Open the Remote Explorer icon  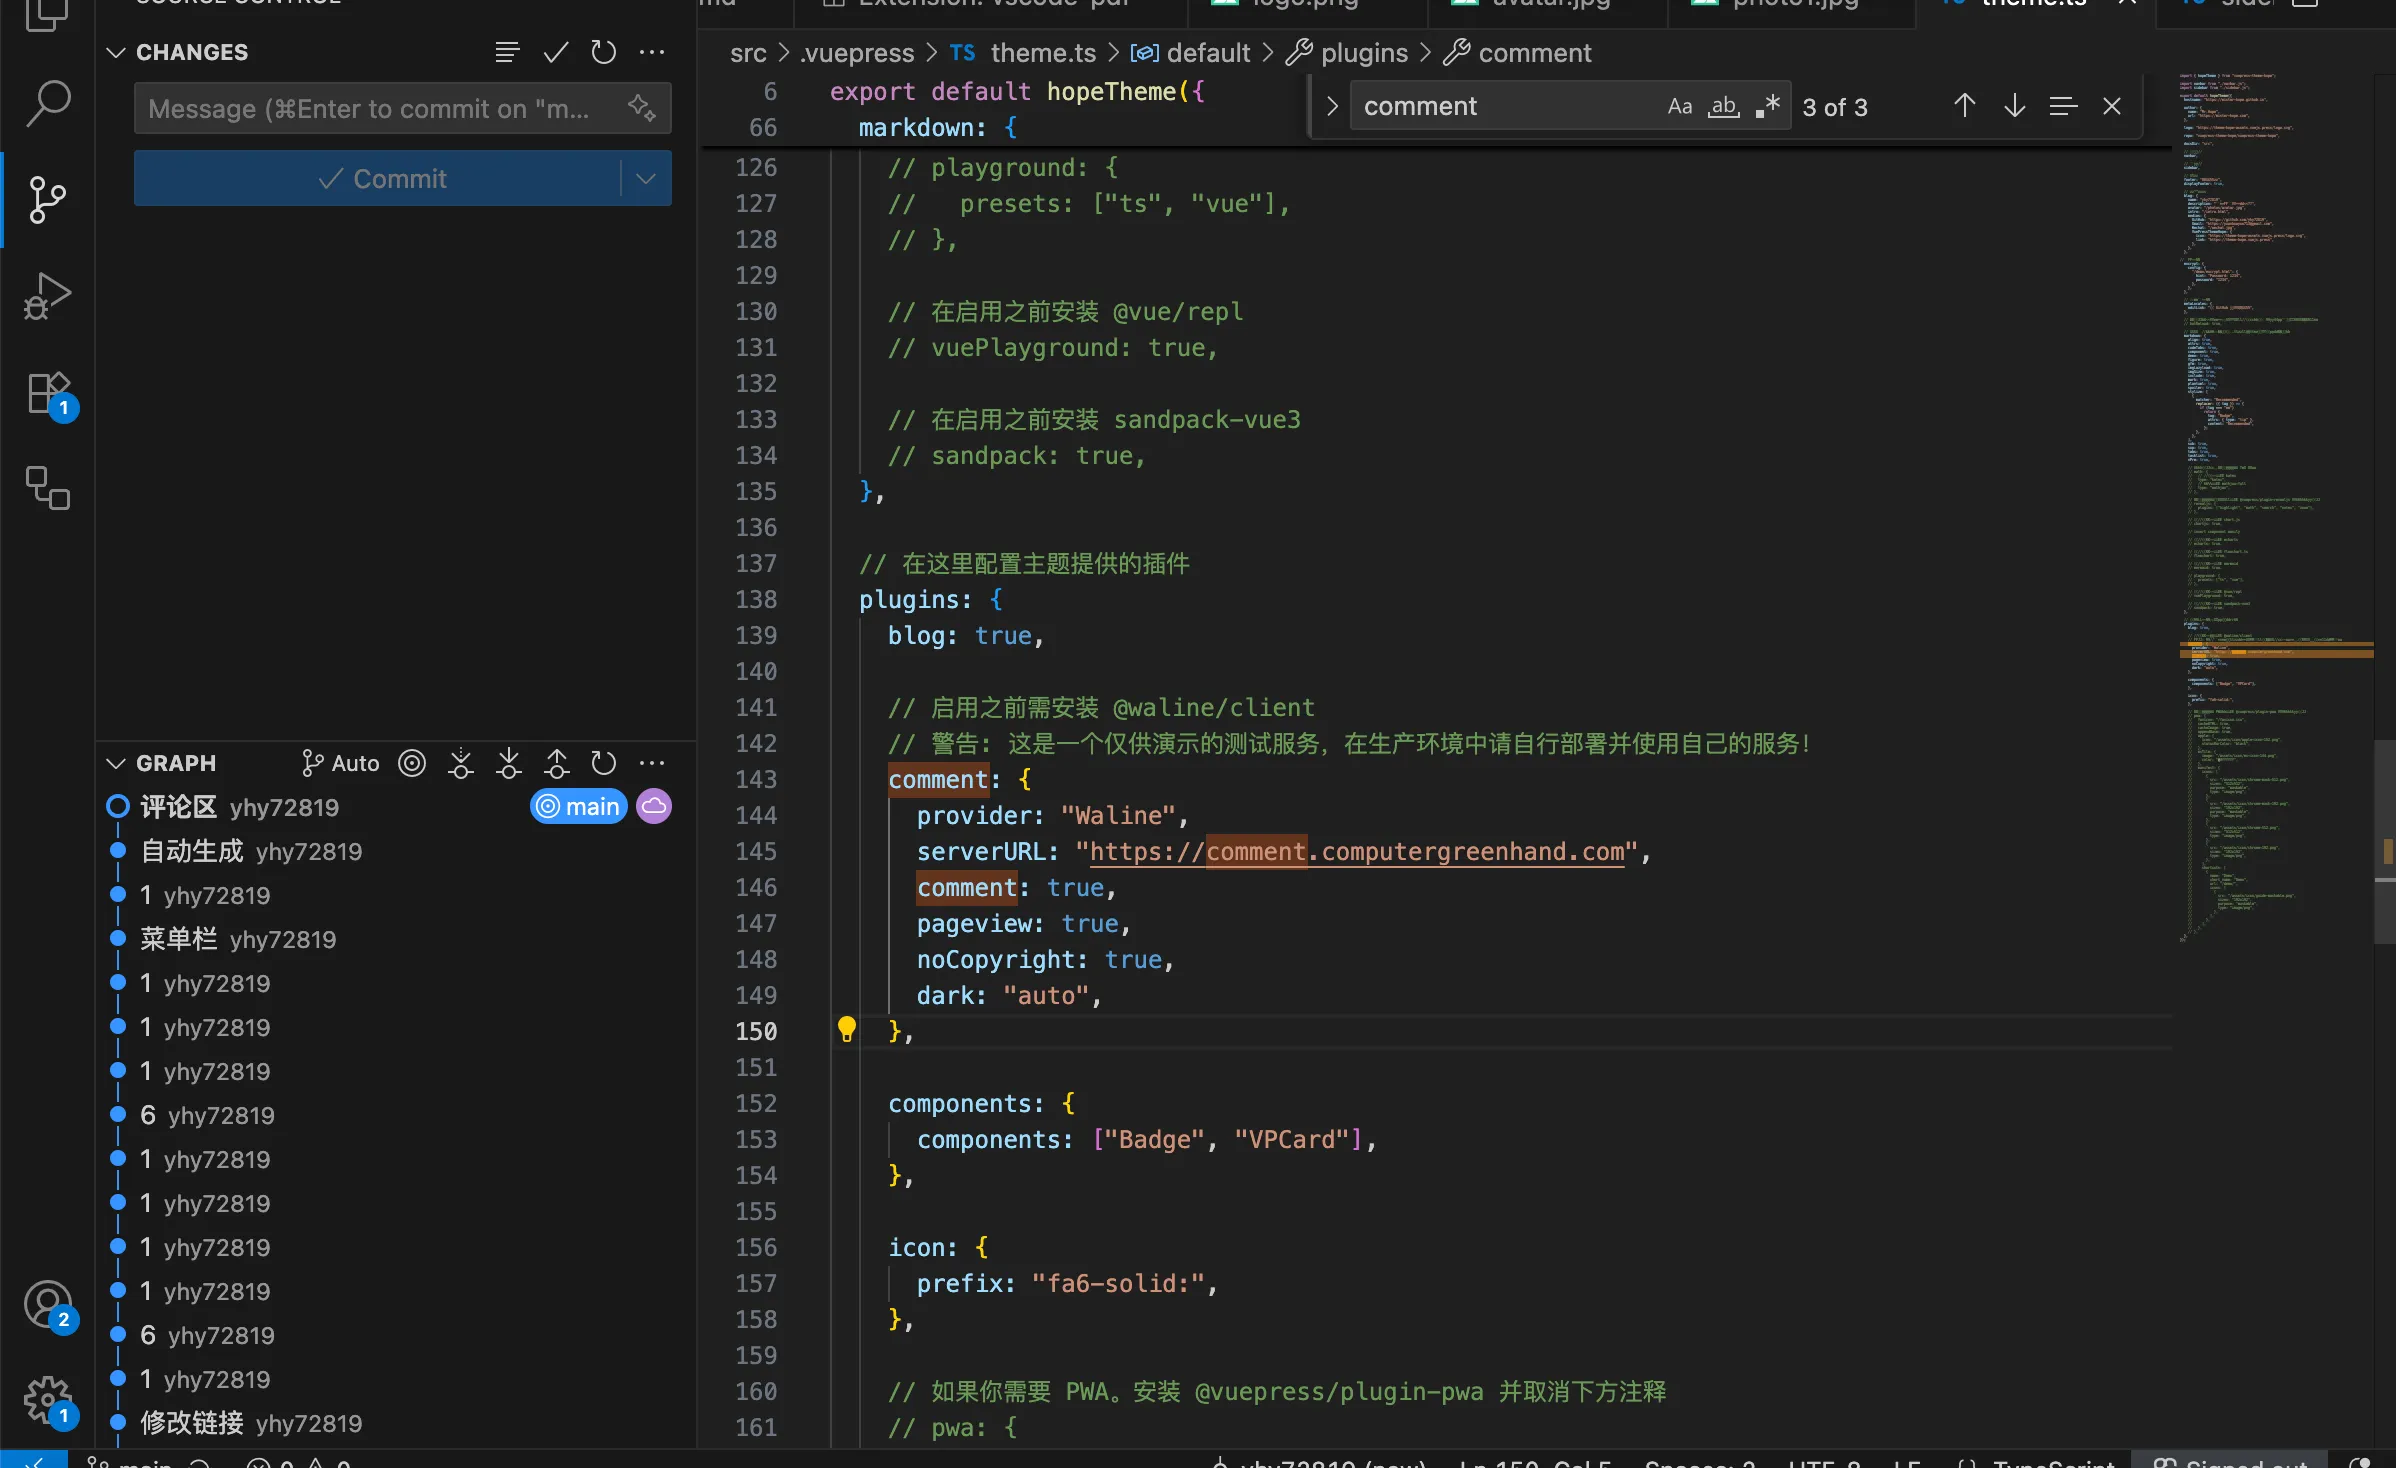pos(47,489)
